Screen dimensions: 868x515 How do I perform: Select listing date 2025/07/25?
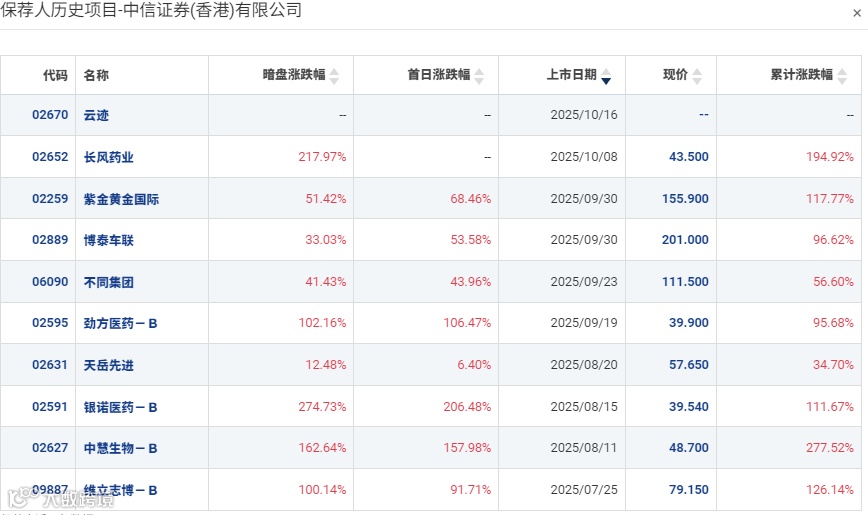pos(583,490)
